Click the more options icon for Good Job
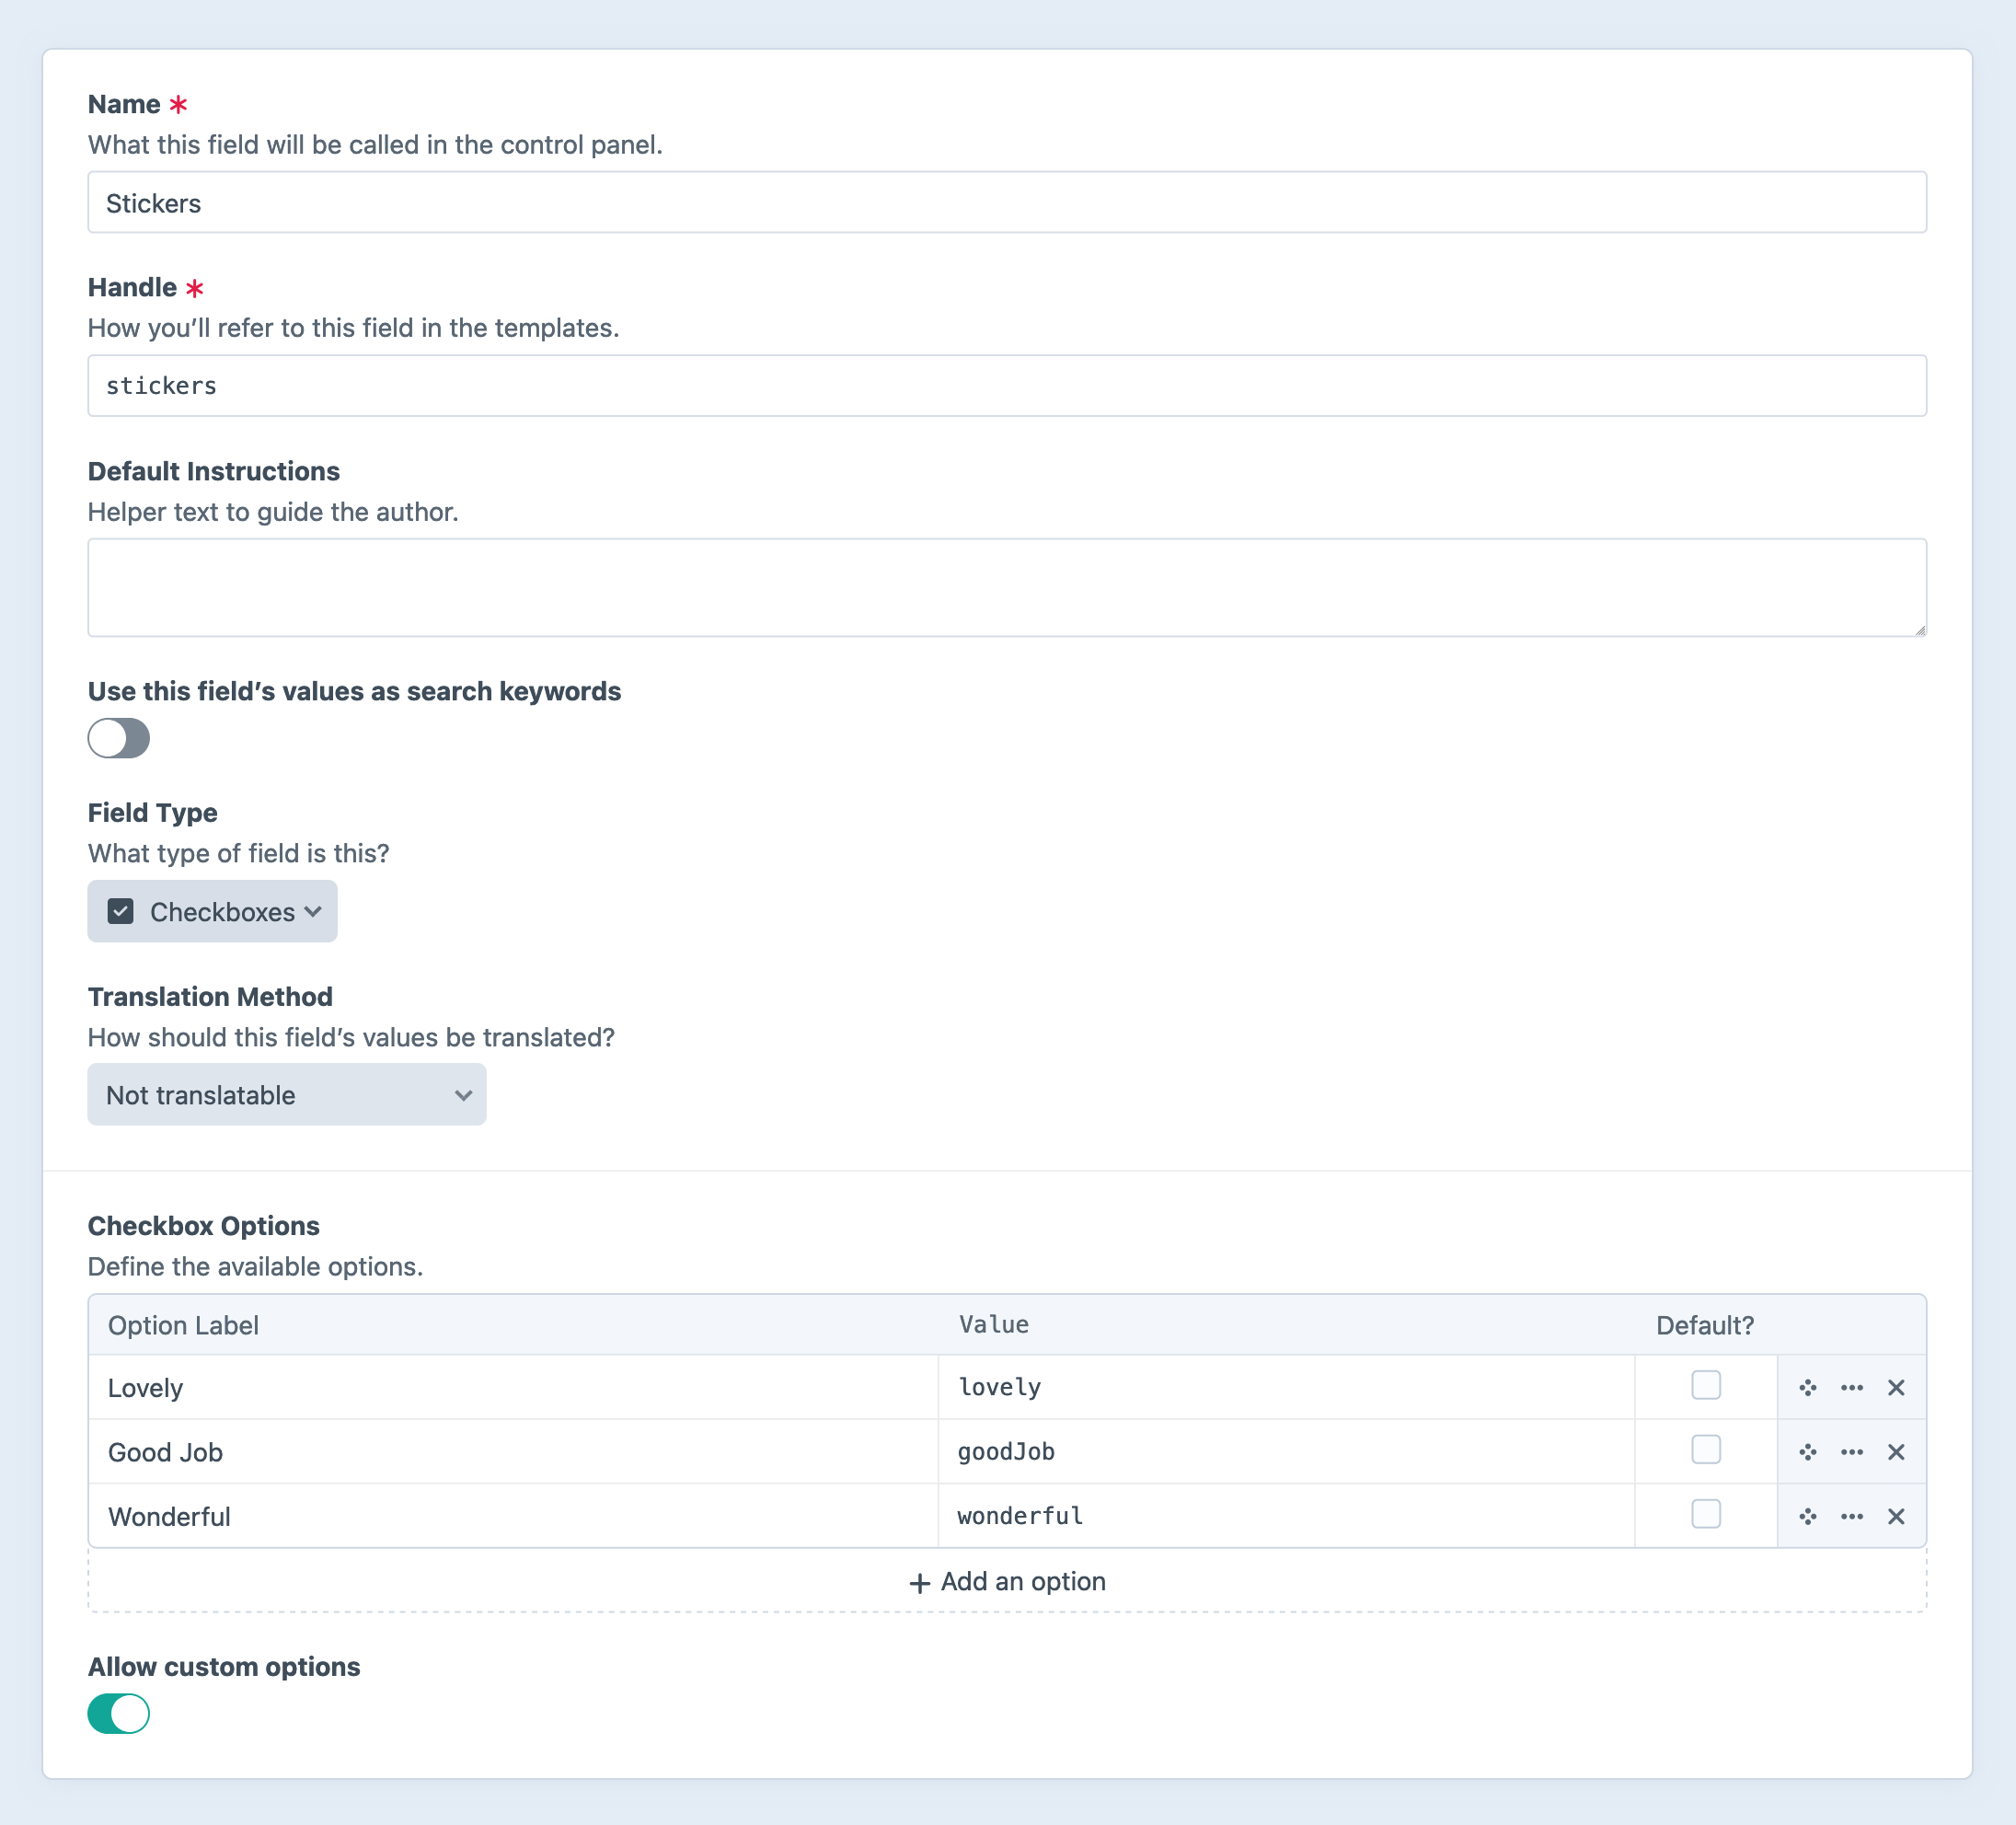Screen dimensions: 2016x1825 point(1853,1452)
